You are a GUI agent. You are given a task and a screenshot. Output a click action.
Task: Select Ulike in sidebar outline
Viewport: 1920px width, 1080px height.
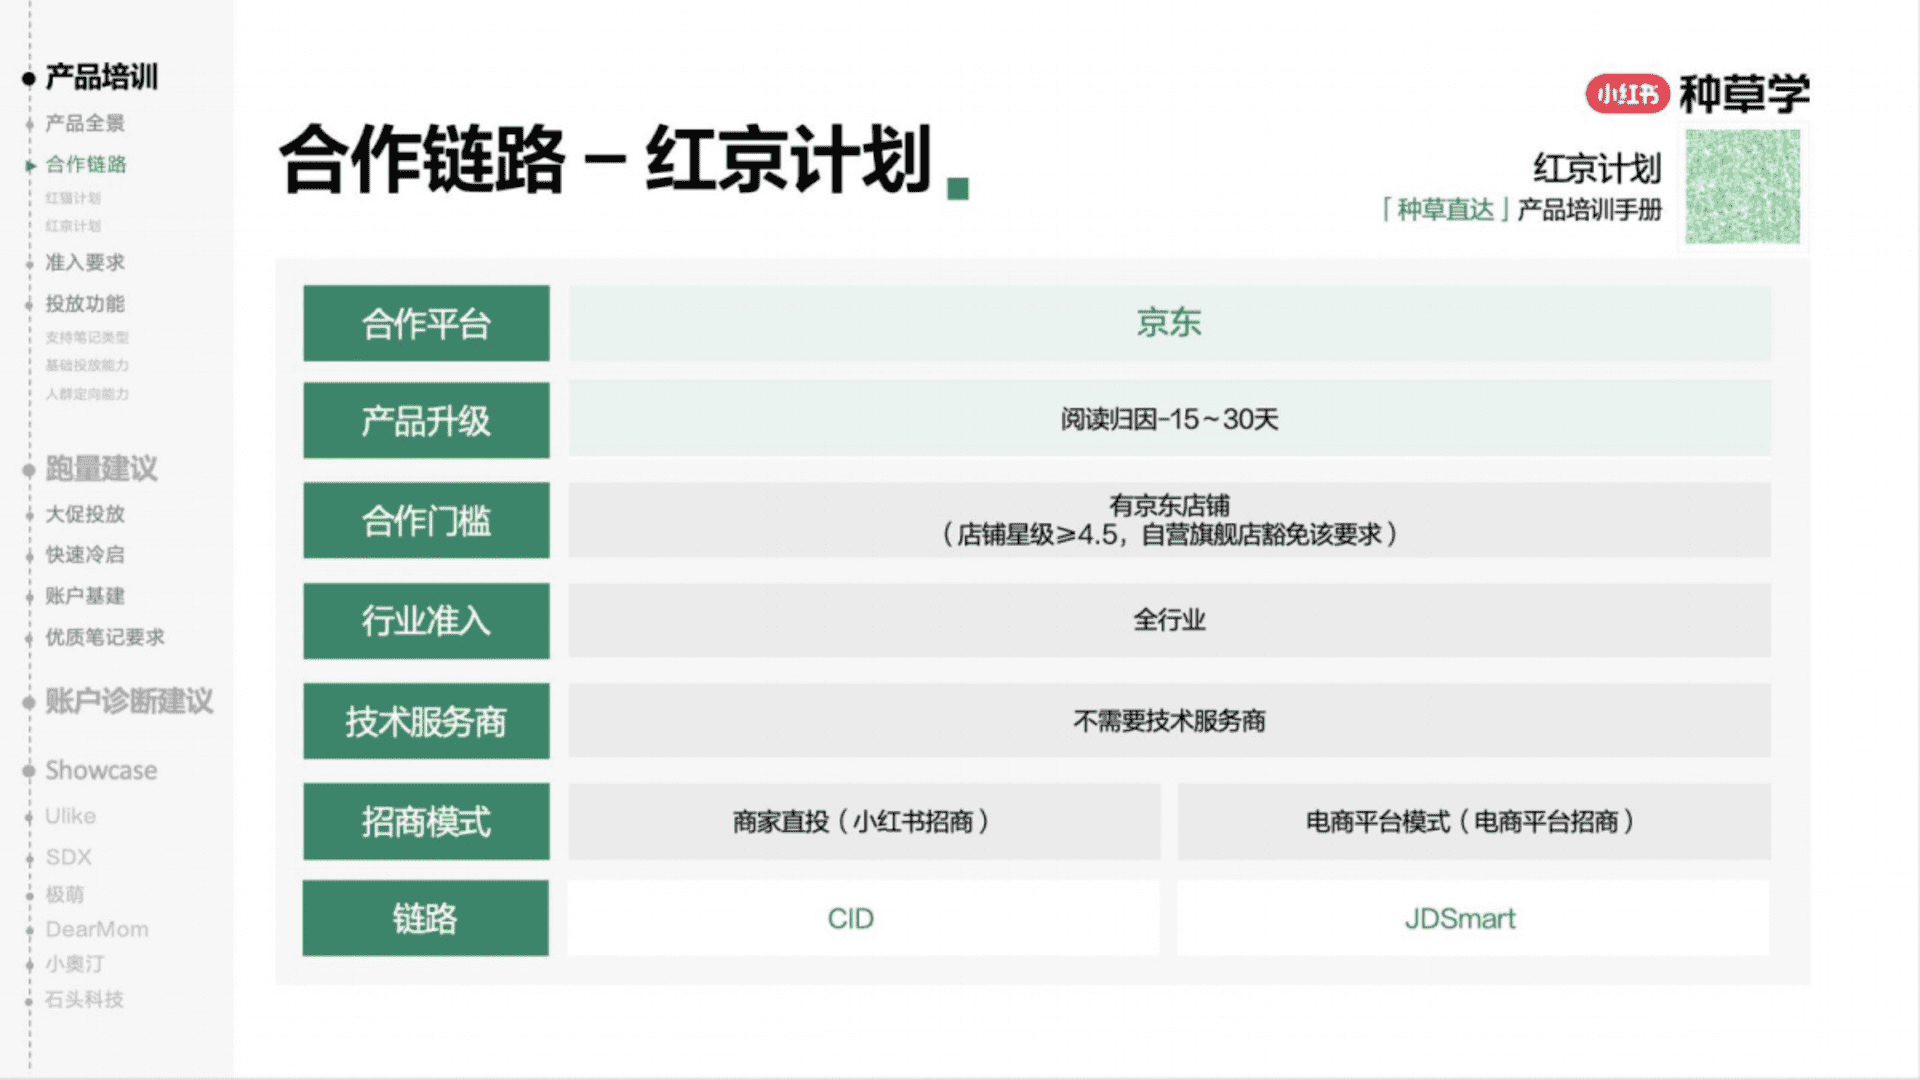70,816
